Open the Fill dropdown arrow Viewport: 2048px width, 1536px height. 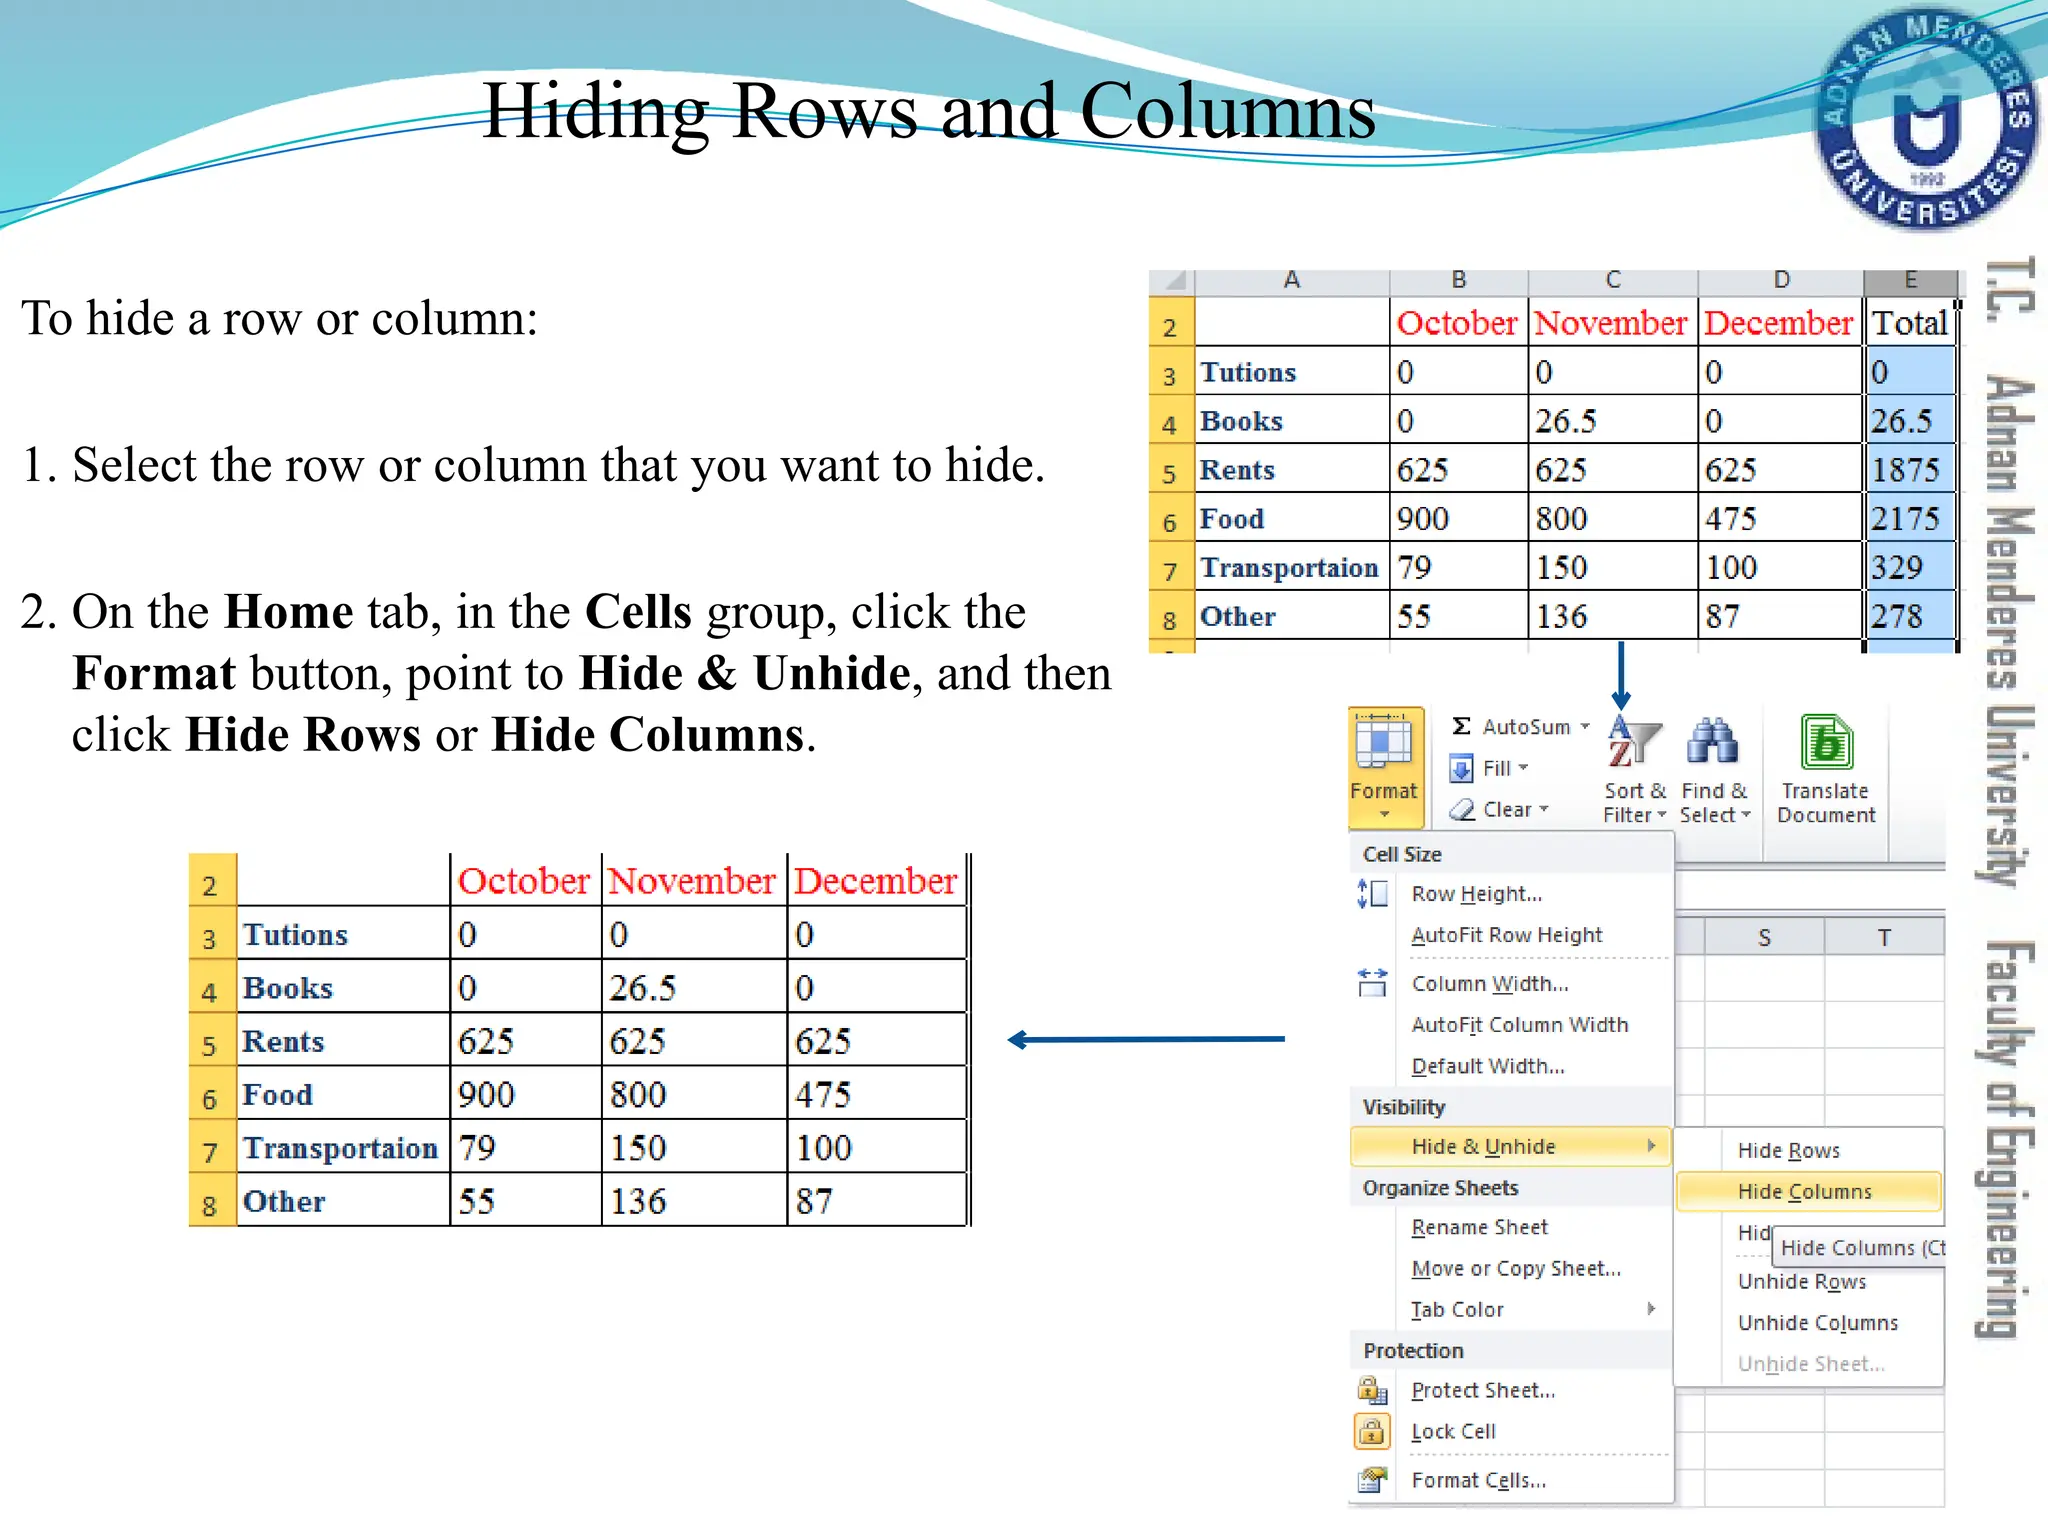click(1523, 768)
